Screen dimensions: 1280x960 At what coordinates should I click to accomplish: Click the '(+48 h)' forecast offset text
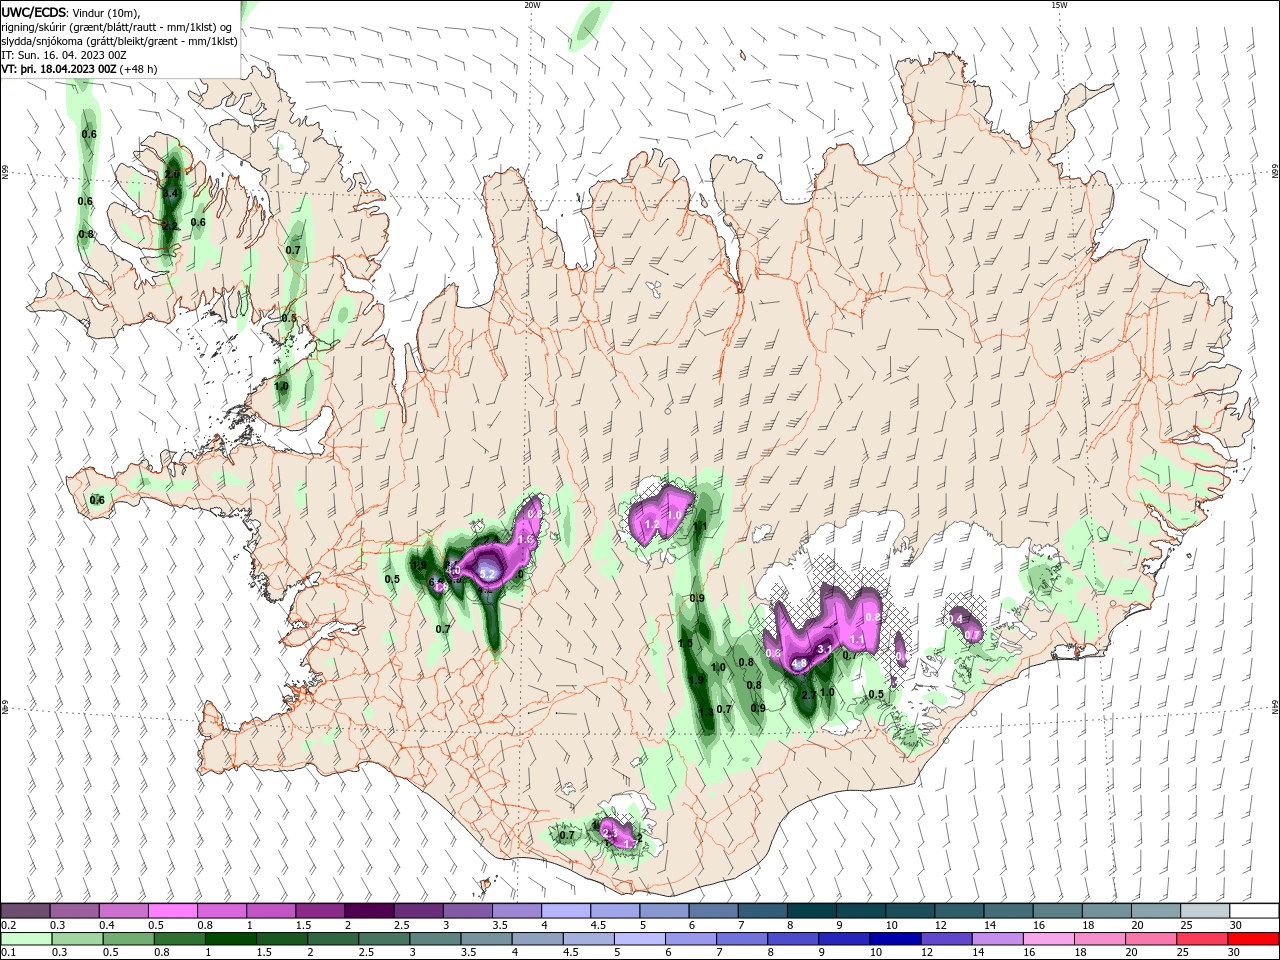click(x=138, y=69)
